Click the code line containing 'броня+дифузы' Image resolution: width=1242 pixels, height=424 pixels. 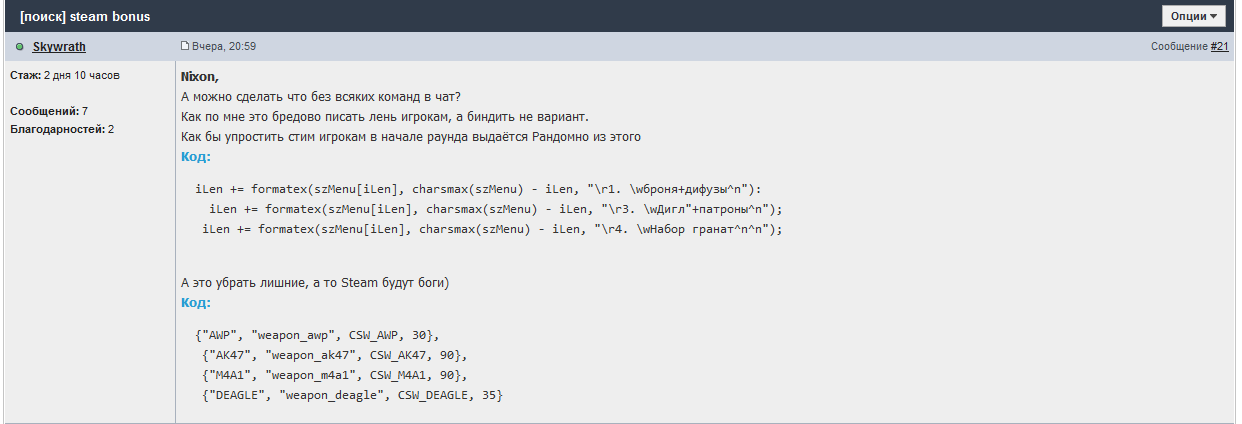point(478,189)
